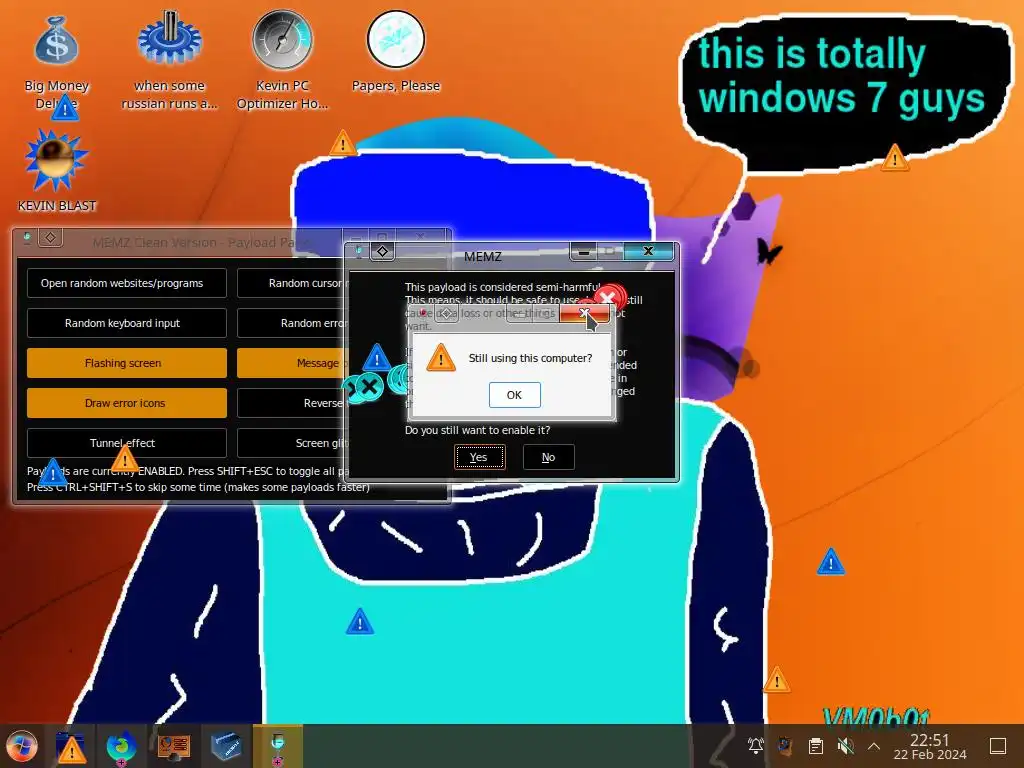
Task: Unmute via the muted speaker icon
Action: point(846,745)
